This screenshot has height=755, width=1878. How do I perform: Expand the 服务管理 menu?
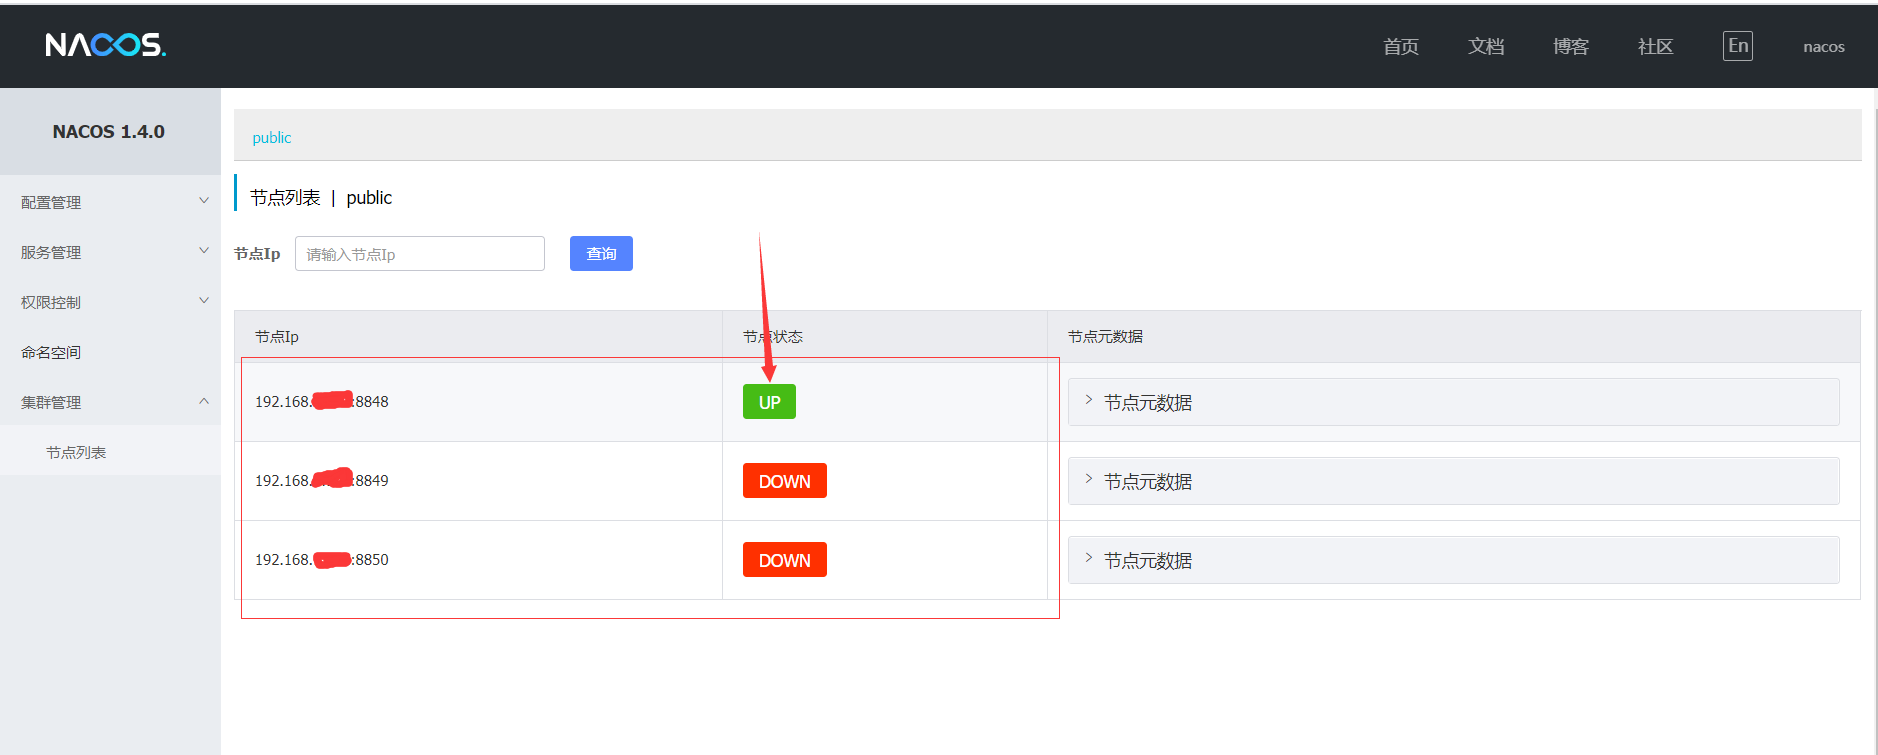[x=110, y=251]
